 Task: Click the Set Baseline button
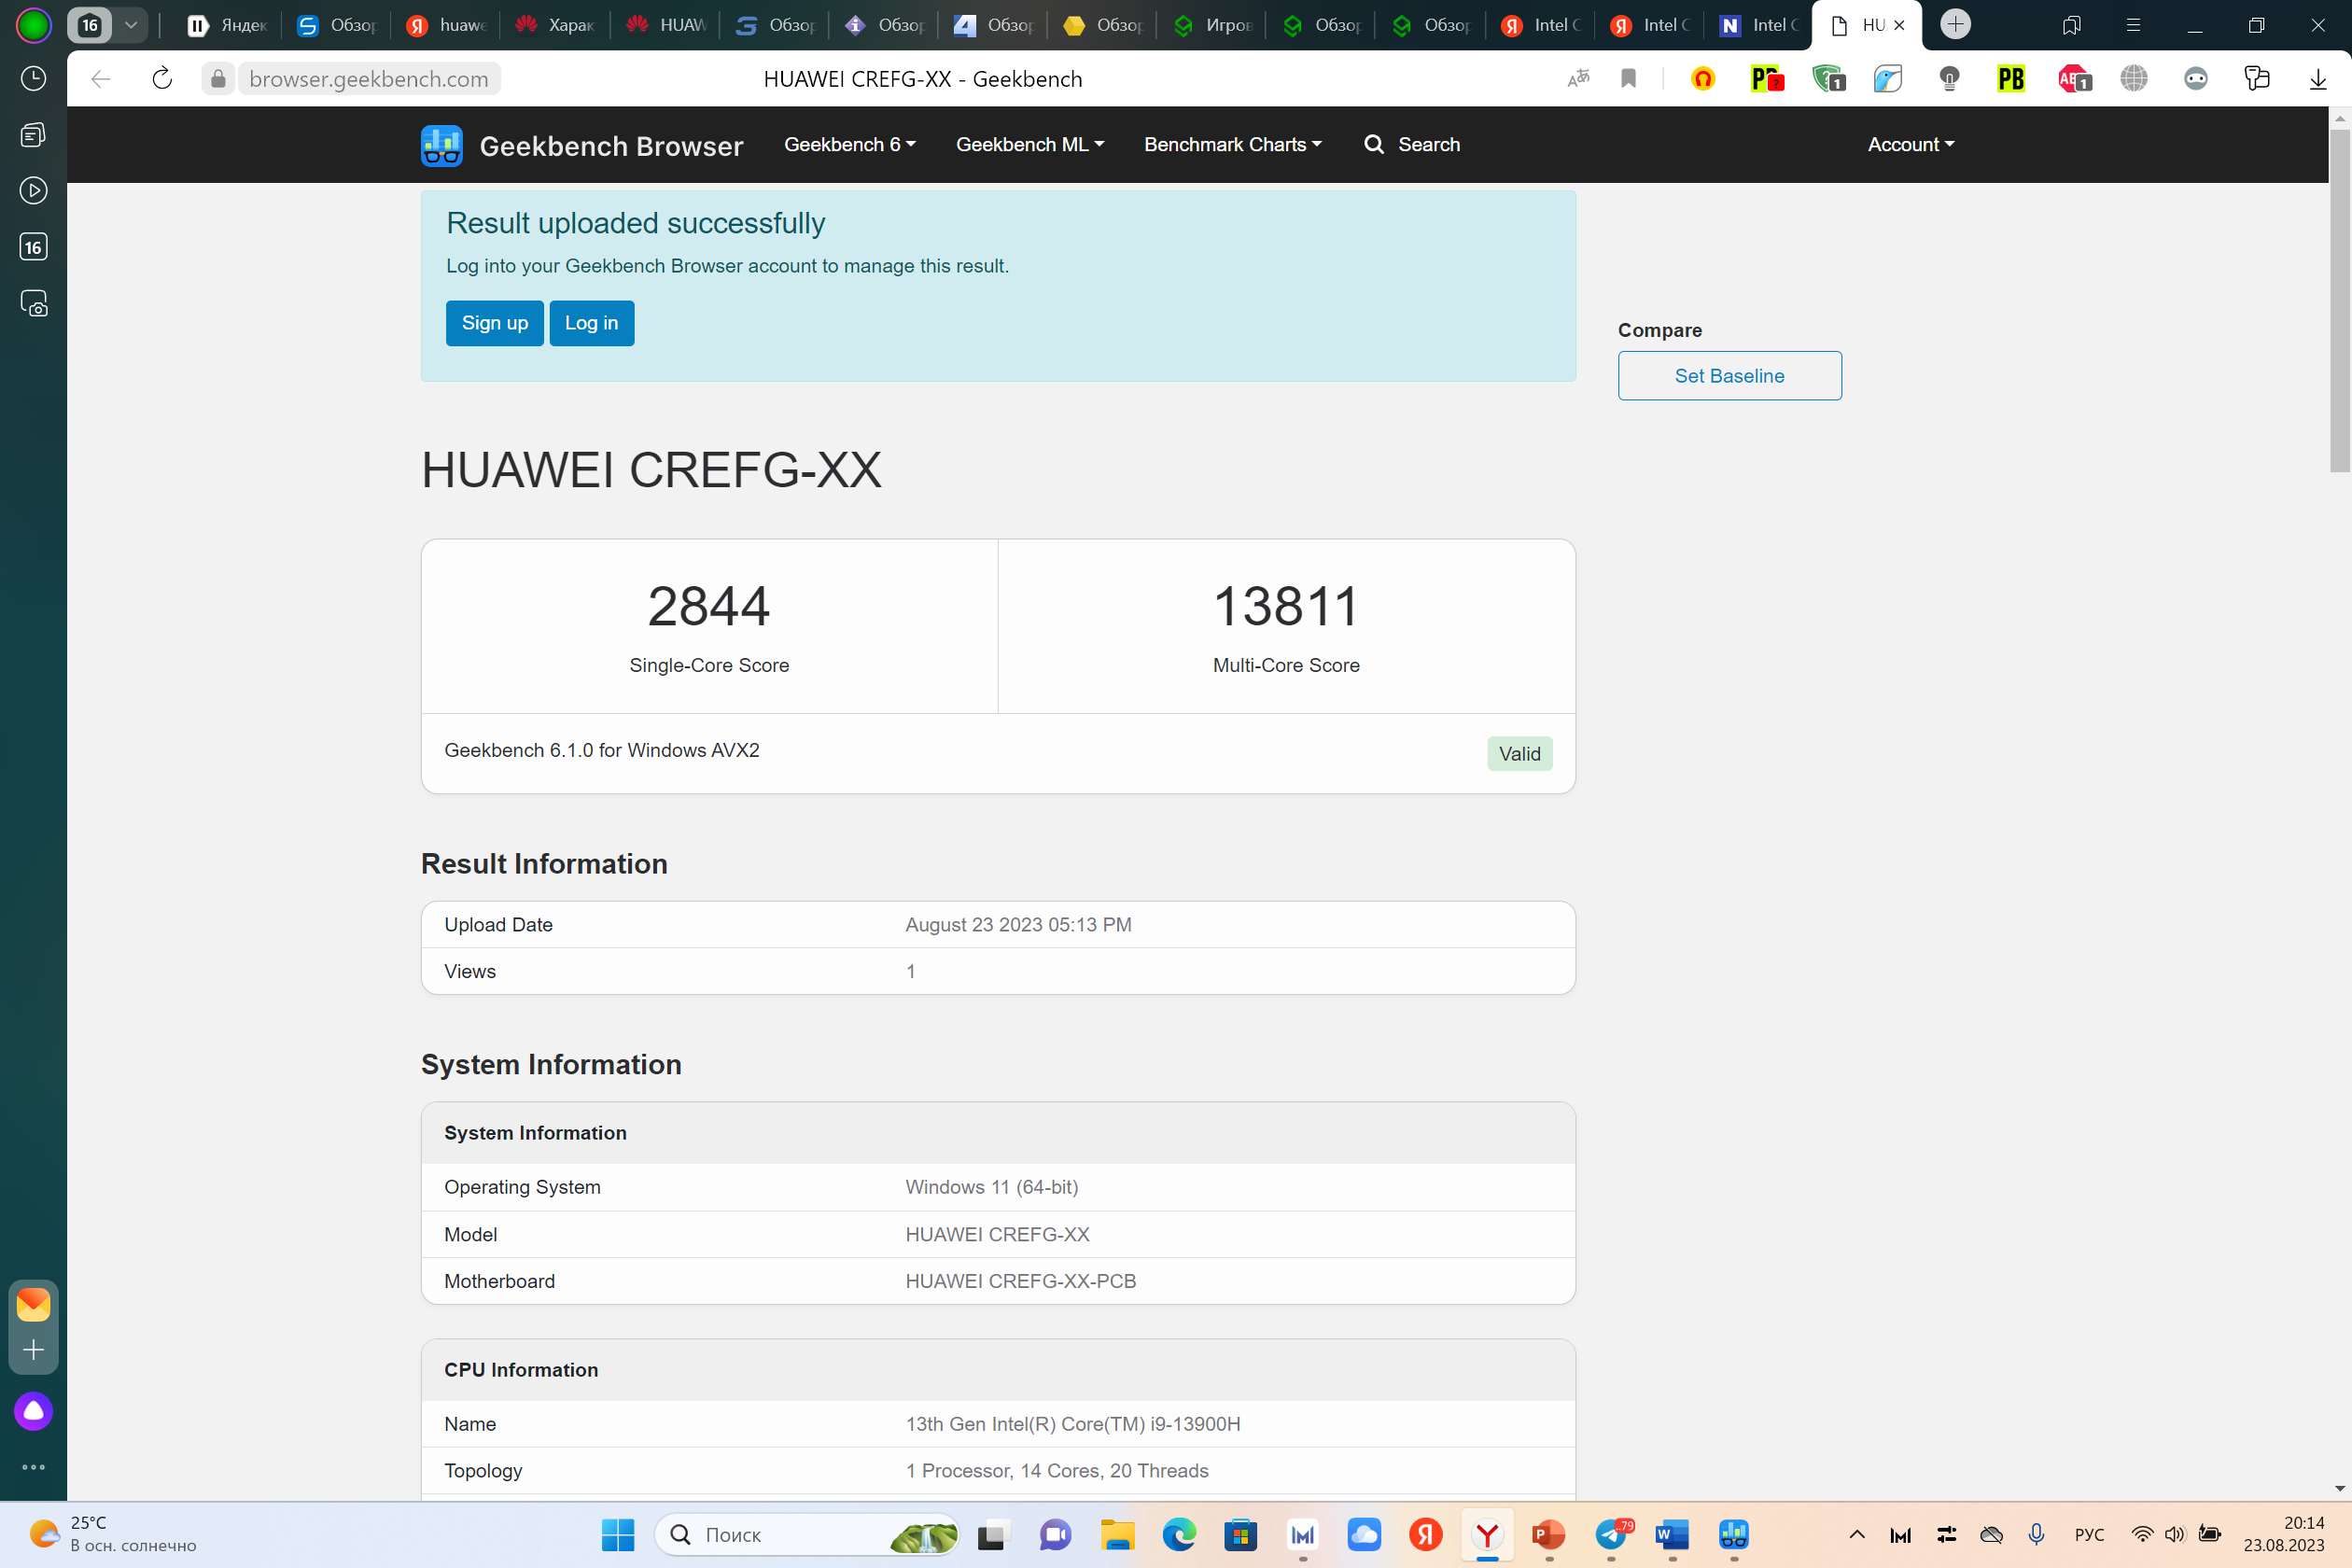pyautogui.click(x=1729, y=376)
